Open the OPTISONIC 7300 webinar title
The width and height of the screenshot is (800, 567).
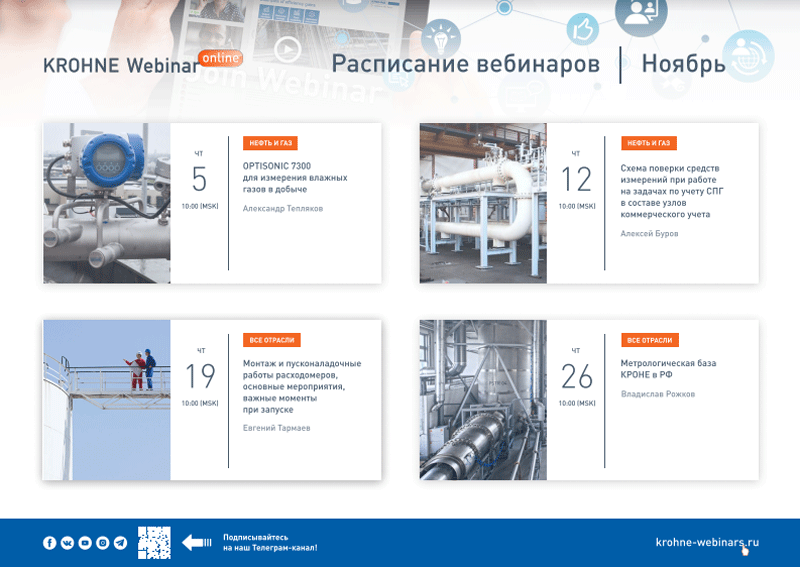(x=295, y=178)
